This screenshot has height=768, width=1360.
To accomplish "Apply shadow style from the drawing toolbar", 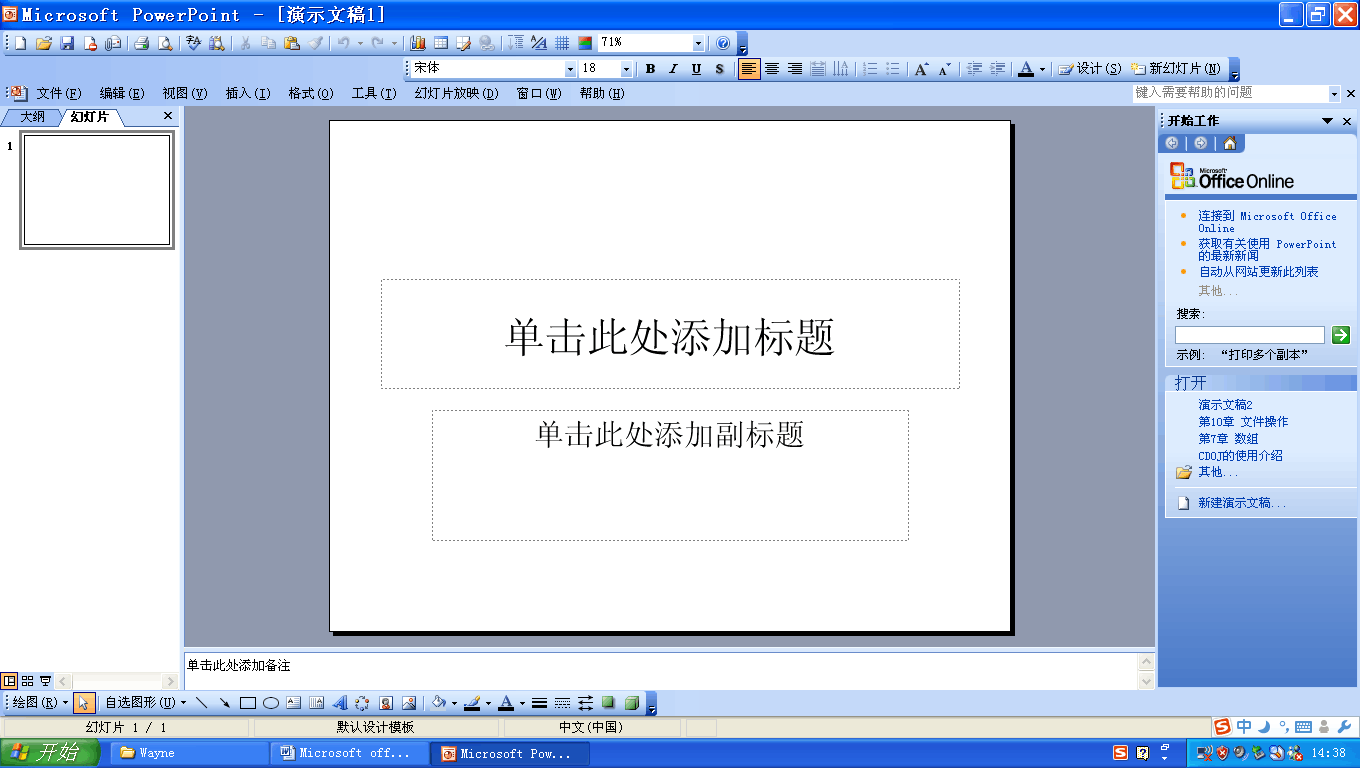I will (x=608, y=703).
